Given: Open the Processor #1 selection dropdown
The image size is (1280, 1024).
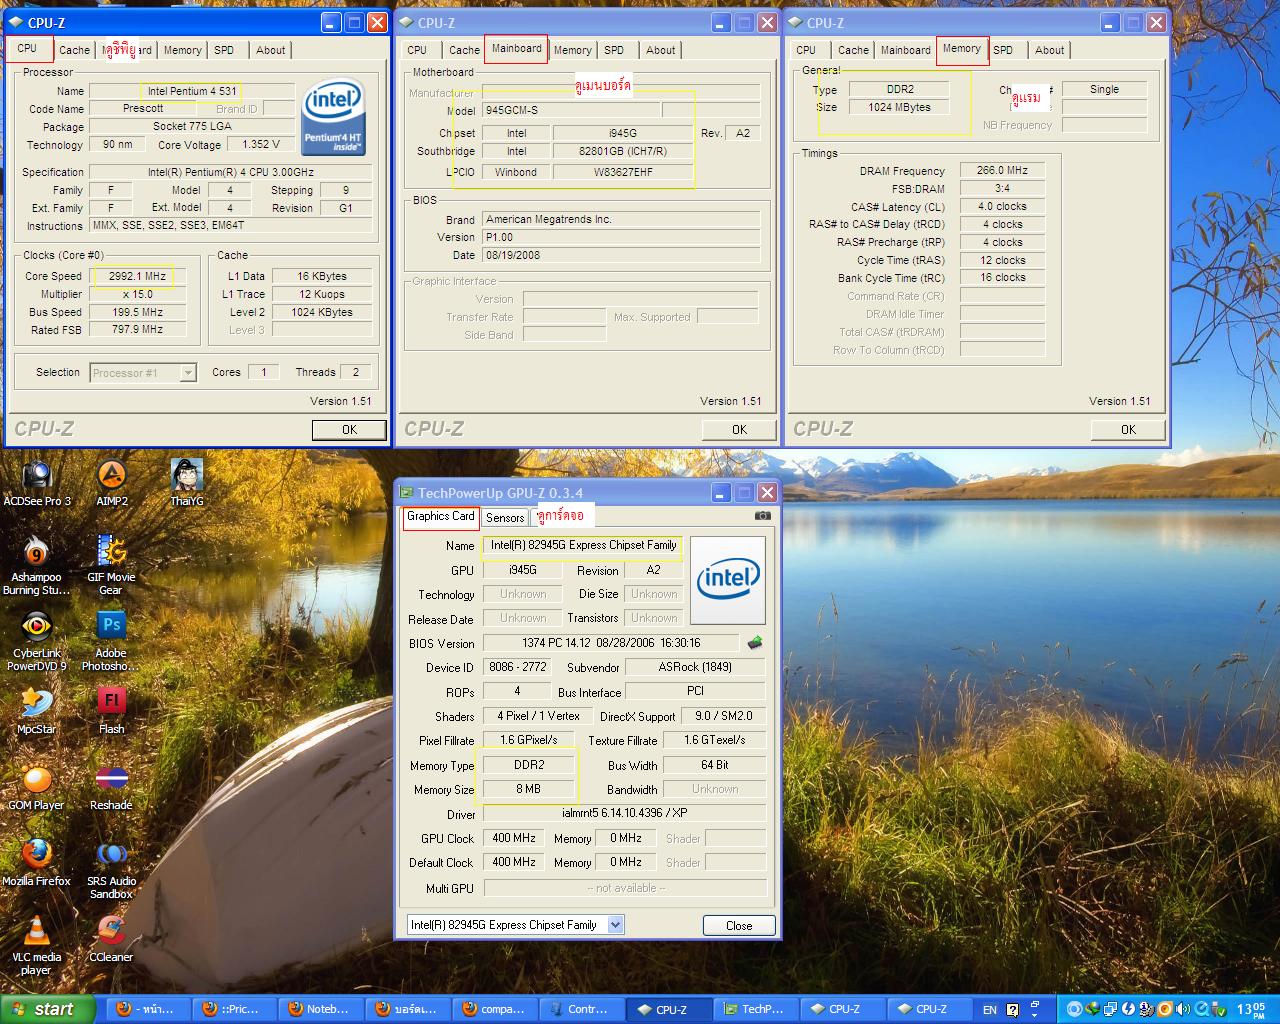Looking at the screenshot, I should pos(142,373).
